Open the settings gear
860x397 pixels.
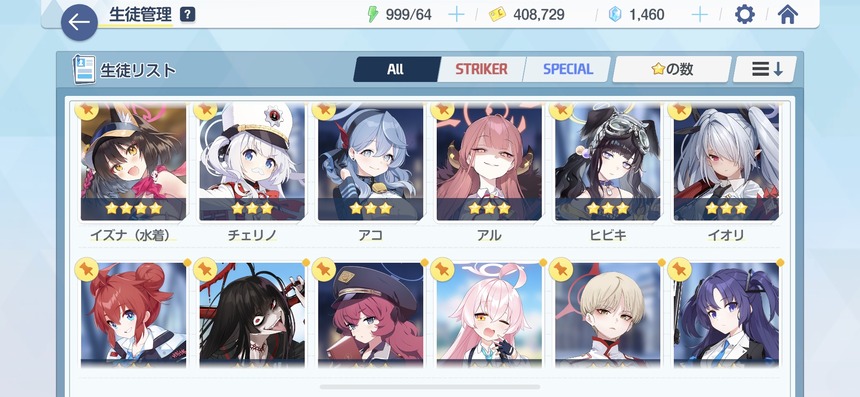pyautogui.click(x=744, y=15)
